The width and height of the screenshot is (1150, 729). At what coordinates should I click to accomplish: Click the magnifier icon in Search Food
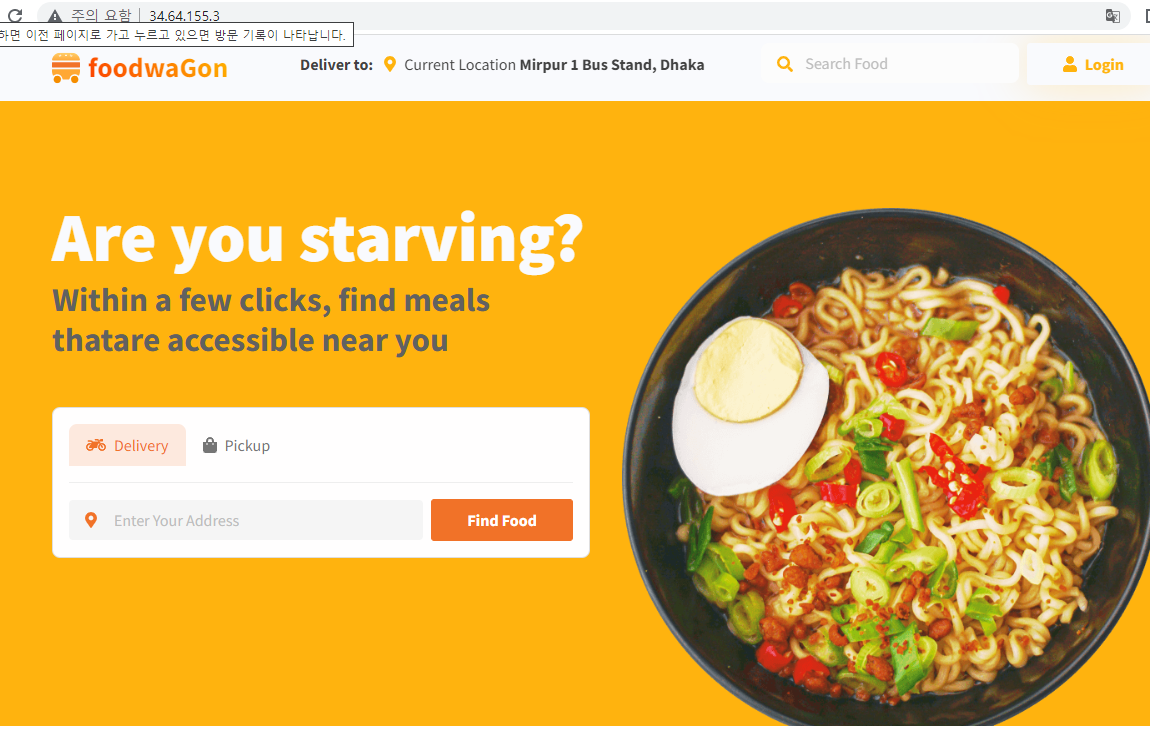(x=785, y=64)
